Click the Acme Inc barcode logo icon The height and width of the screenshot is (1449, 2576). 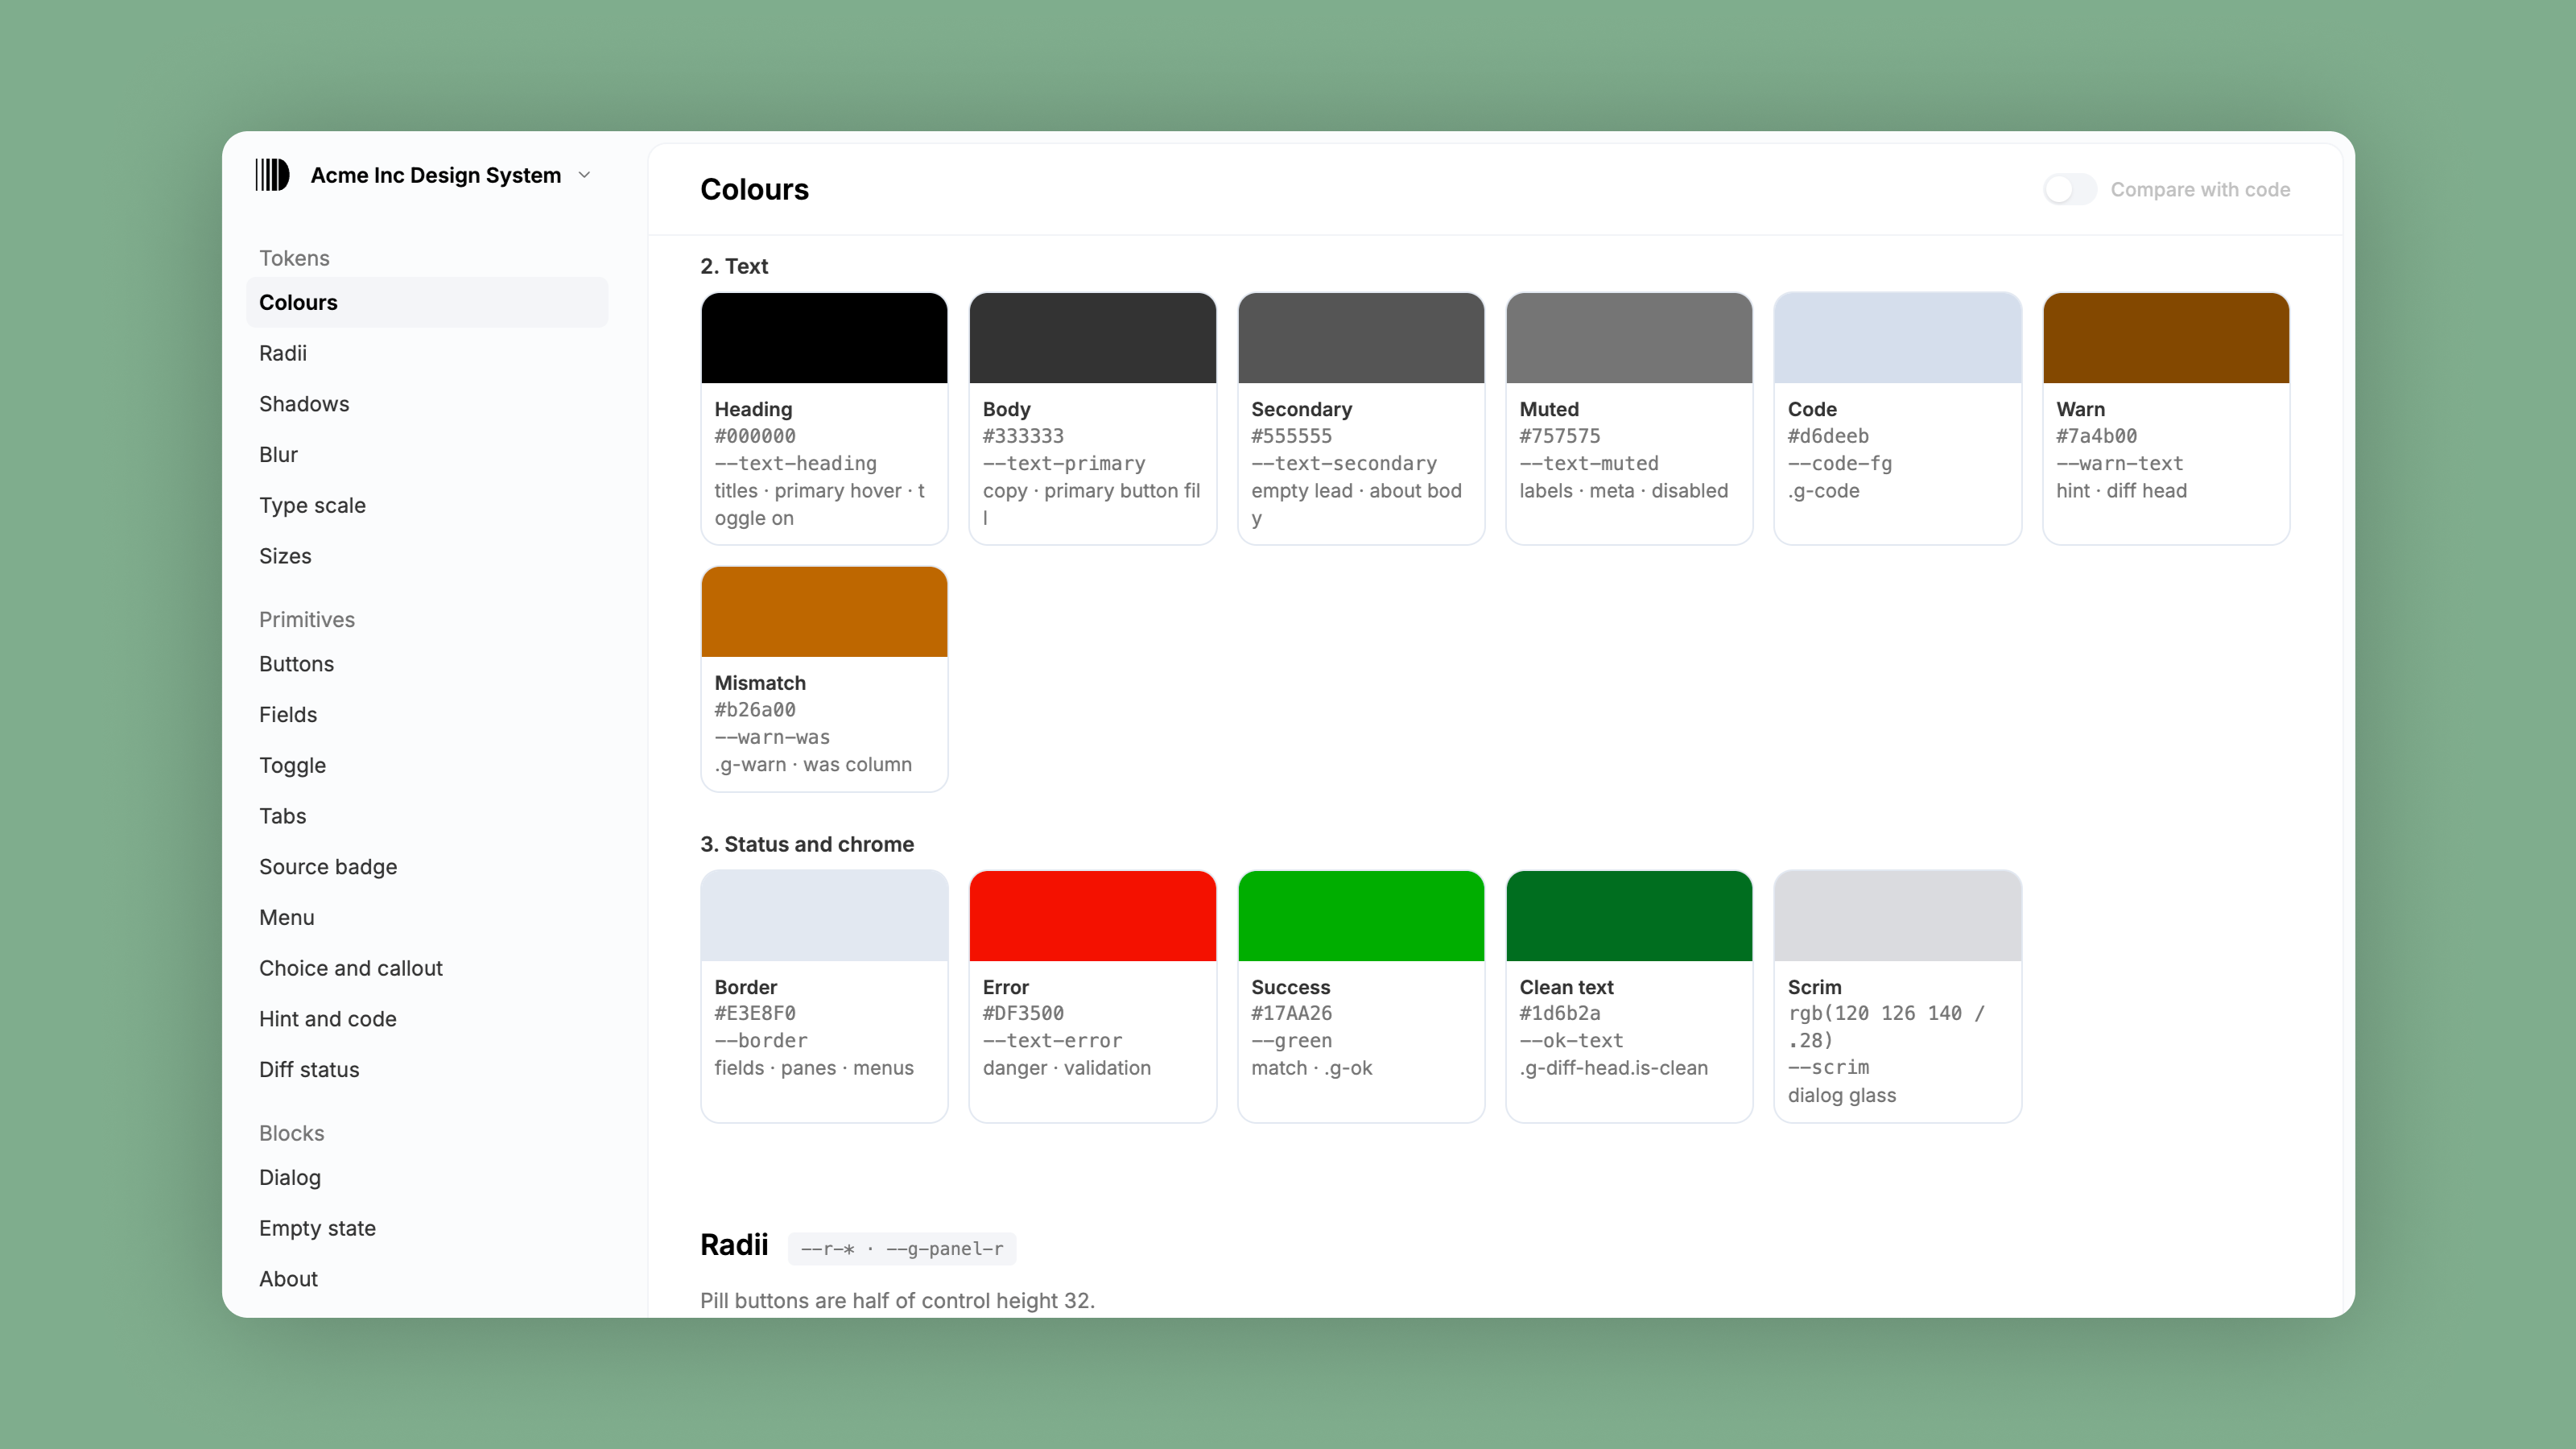click(x=272, y=175)
